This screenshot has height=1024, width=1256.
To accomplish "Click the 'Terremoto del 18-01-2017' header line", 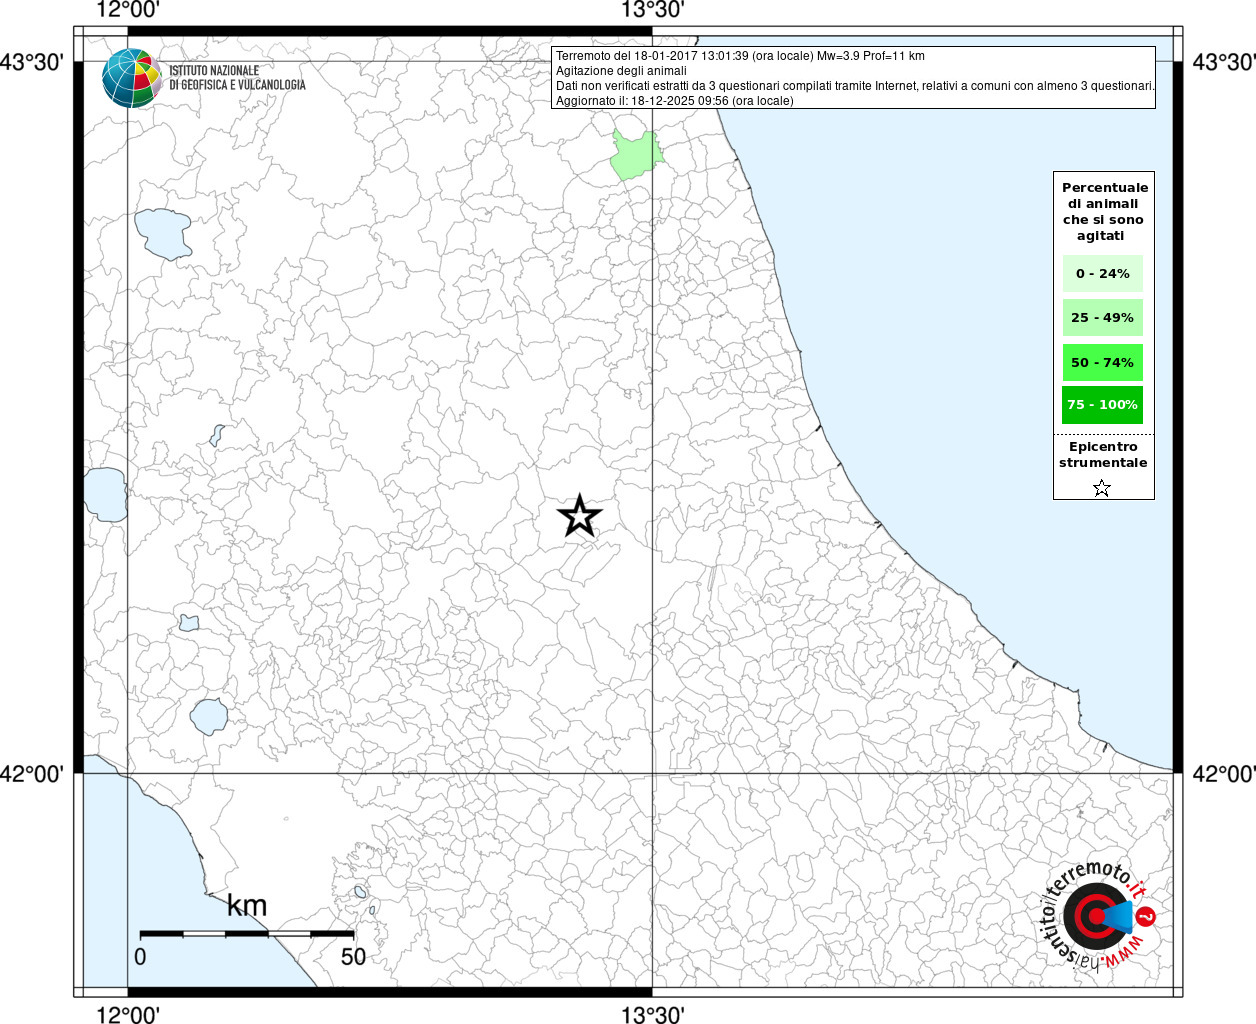I will coord(740,56).
